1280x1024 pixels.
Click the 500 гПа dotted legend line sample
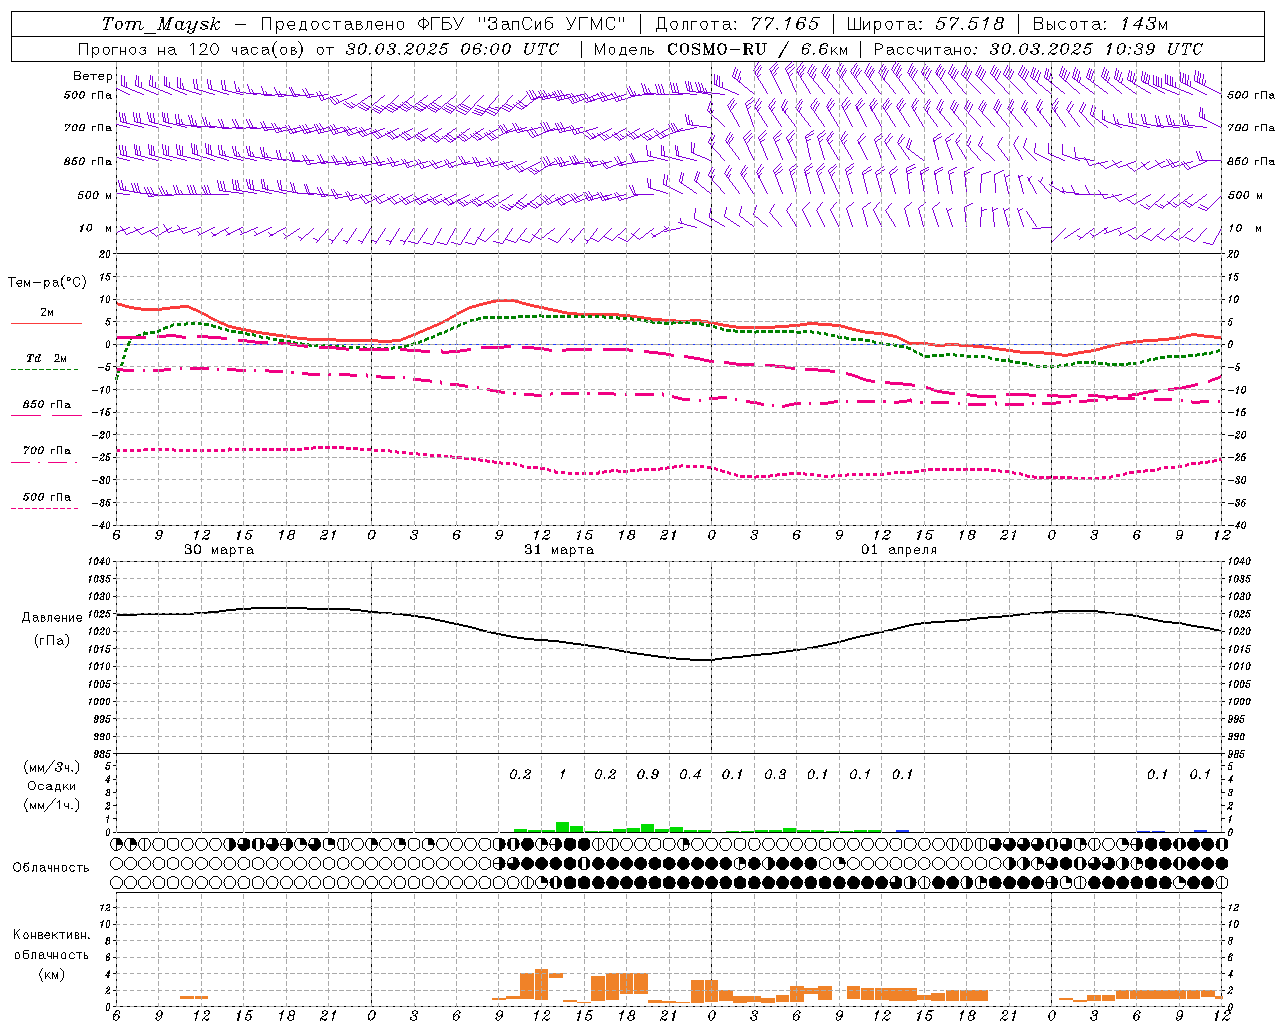point(44,509)
